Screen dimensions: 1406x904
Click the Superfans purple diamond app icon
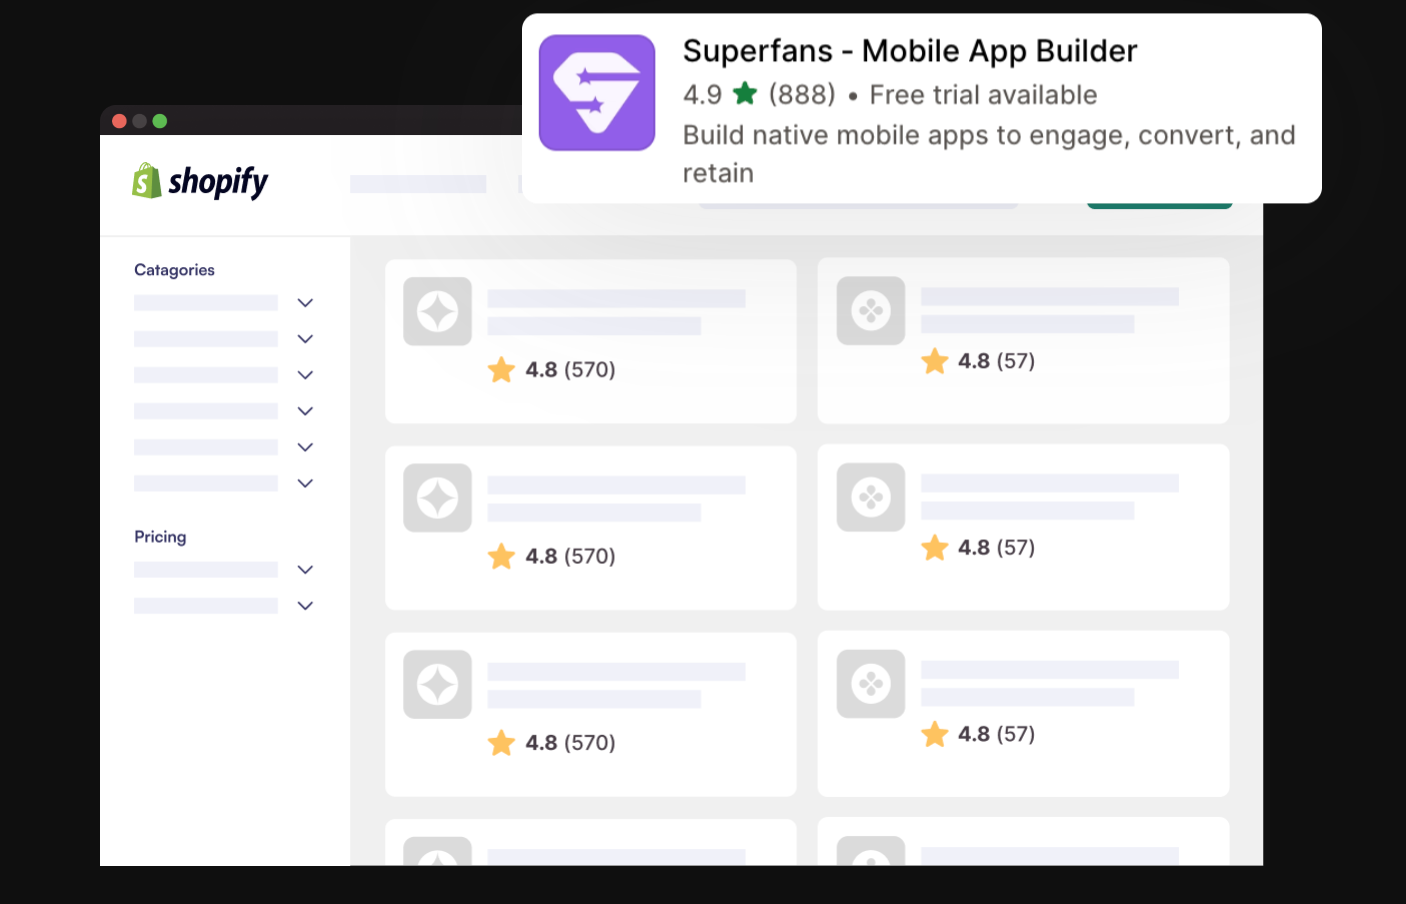tap(597, 92)
